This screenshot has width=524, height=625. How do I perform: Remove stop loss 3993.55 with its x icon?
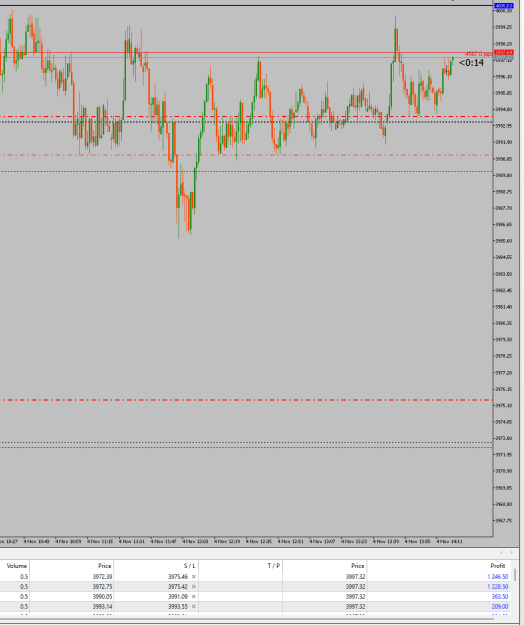pos(194,606)
